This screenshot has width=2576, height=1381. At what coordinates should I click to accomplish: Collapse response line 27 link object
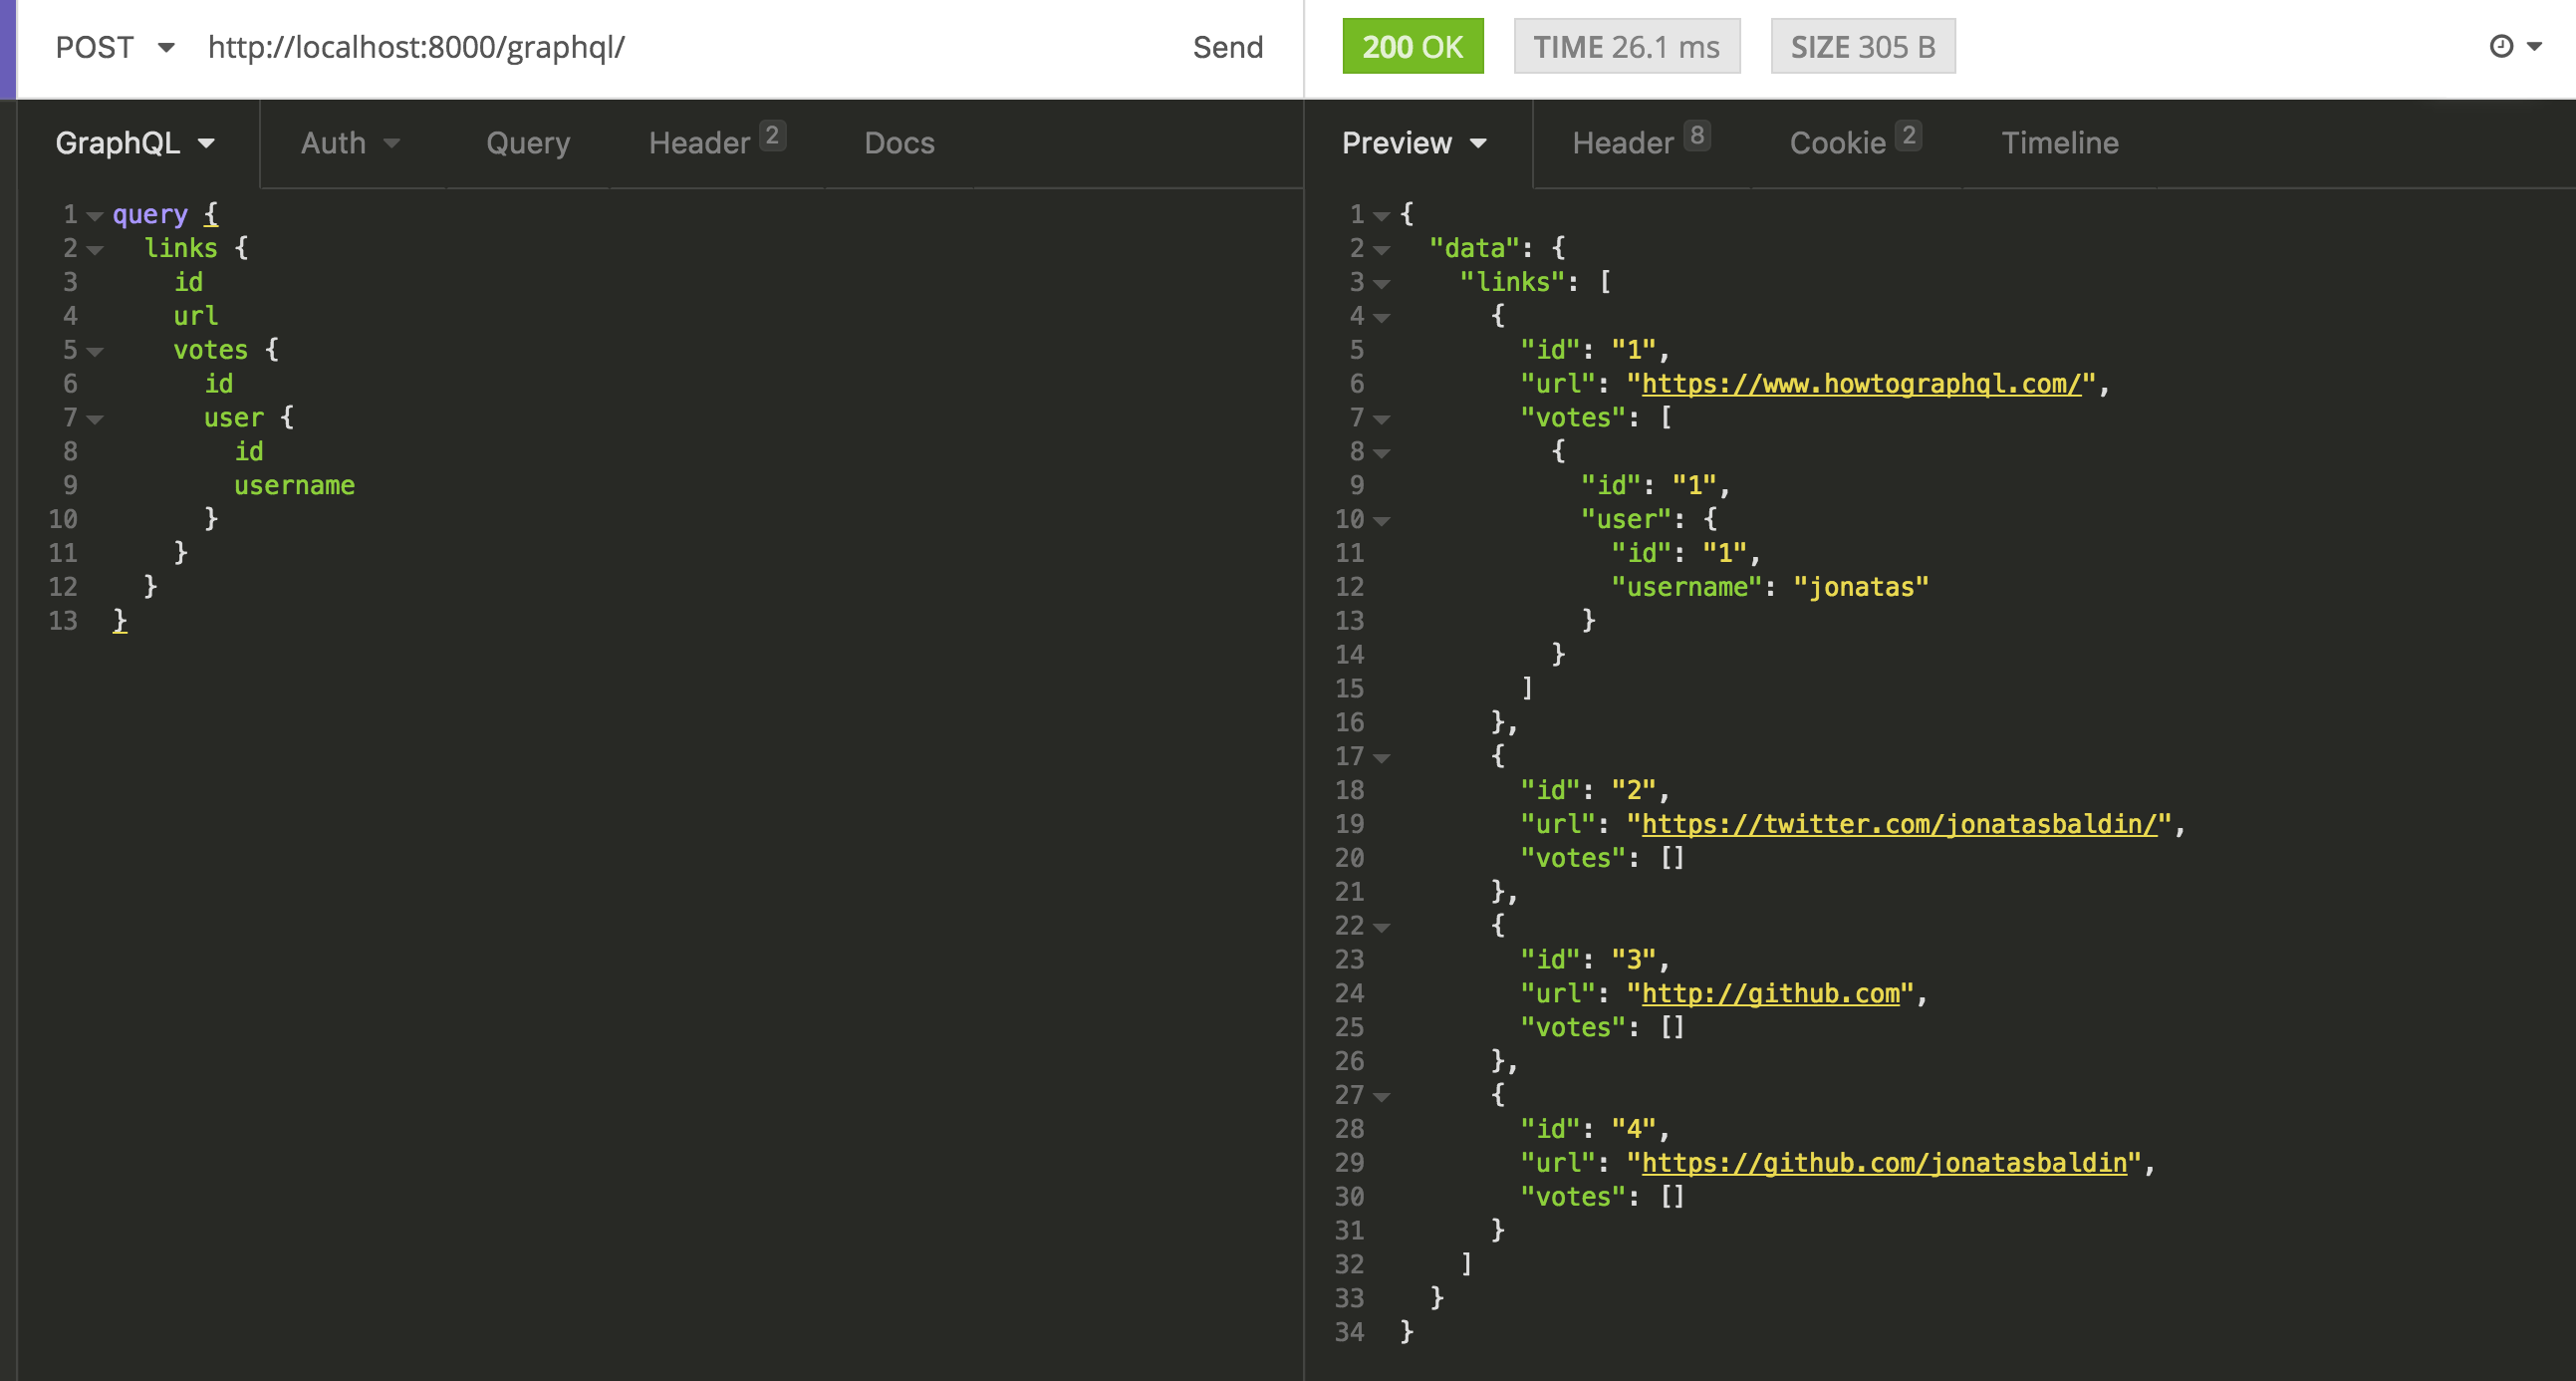tap(1381, 1097)
